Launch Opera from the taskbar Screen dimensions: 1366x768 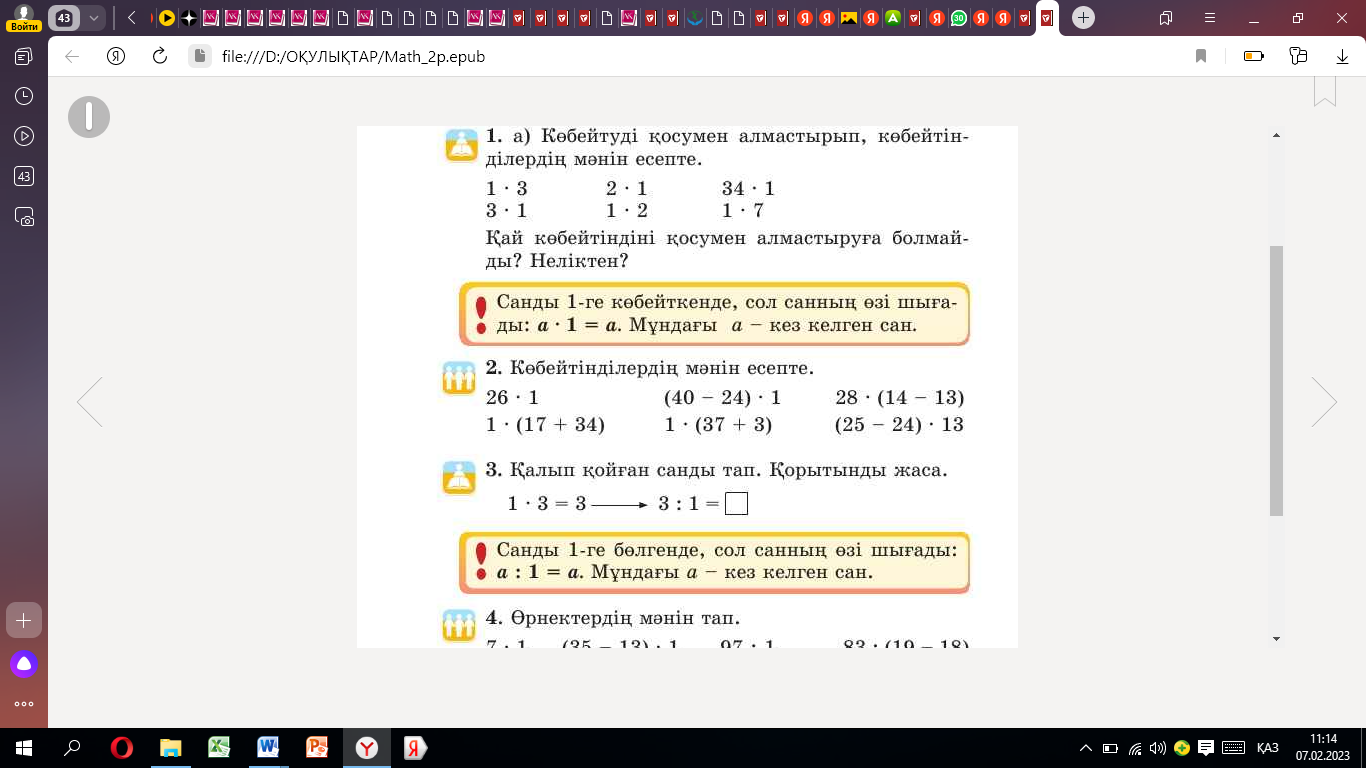[122, 748]
